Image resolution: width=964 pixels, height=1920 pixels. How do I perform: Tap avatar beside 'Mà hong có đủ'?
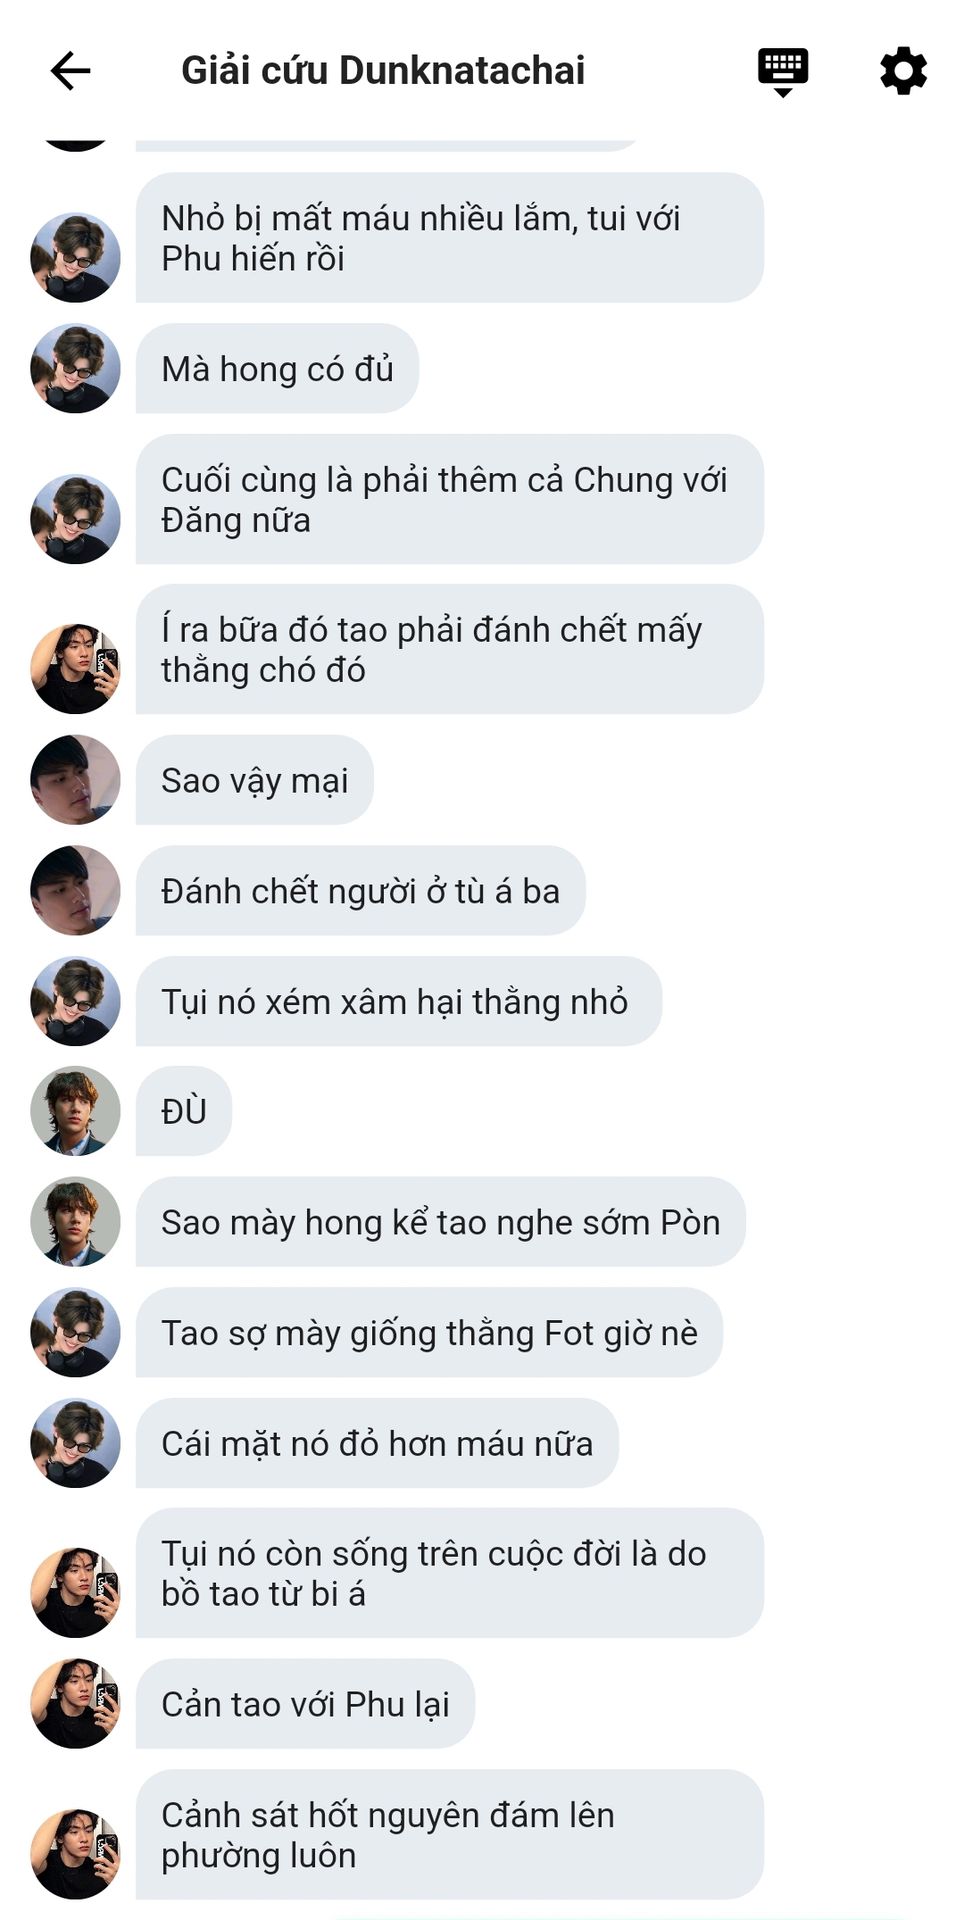coord(76,368)
